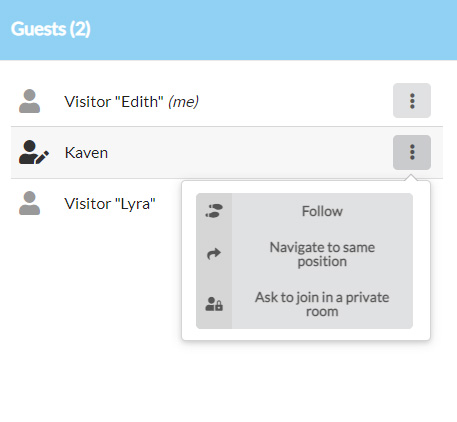The width and height of the screenshot is (457, 422).
Task: Select Follow from the popup menu
Action: tap(304, 211)
